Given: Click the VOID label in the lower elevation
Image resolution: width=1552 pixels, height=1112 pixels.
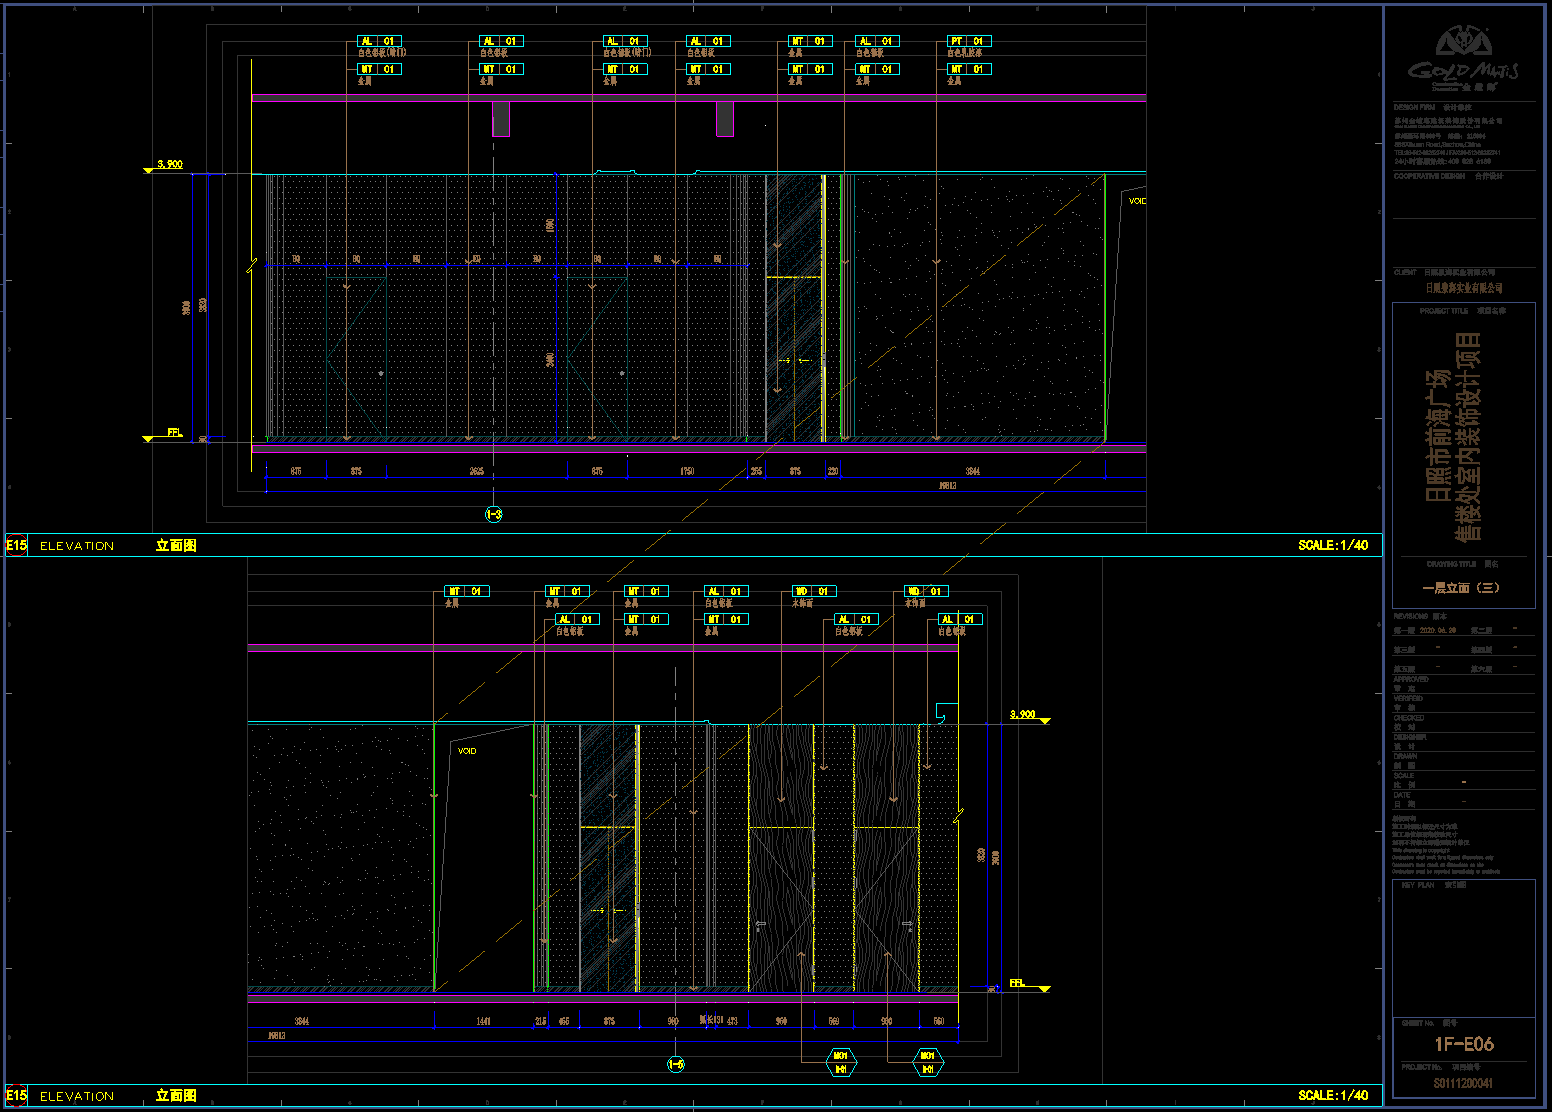Looking at the screenshot, I should pyautogui.click(x=467, y=751).
